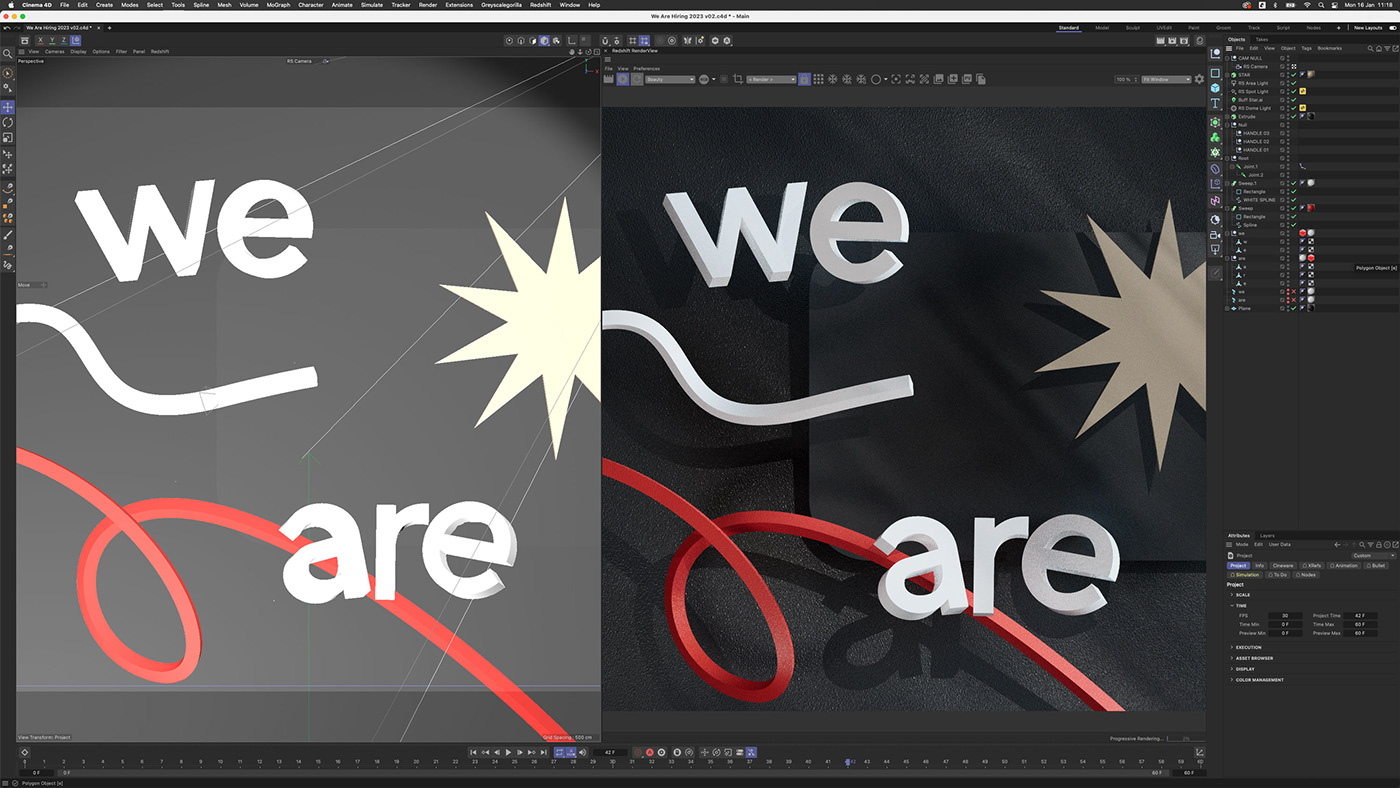Toggle enable check for WHITE SPLINE
Viewport: 1400px width, 788px height.
pos(1293,200)
